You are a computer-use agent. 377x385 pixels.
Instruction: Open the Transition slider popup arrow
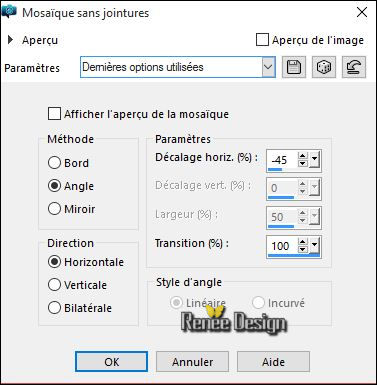314,246
